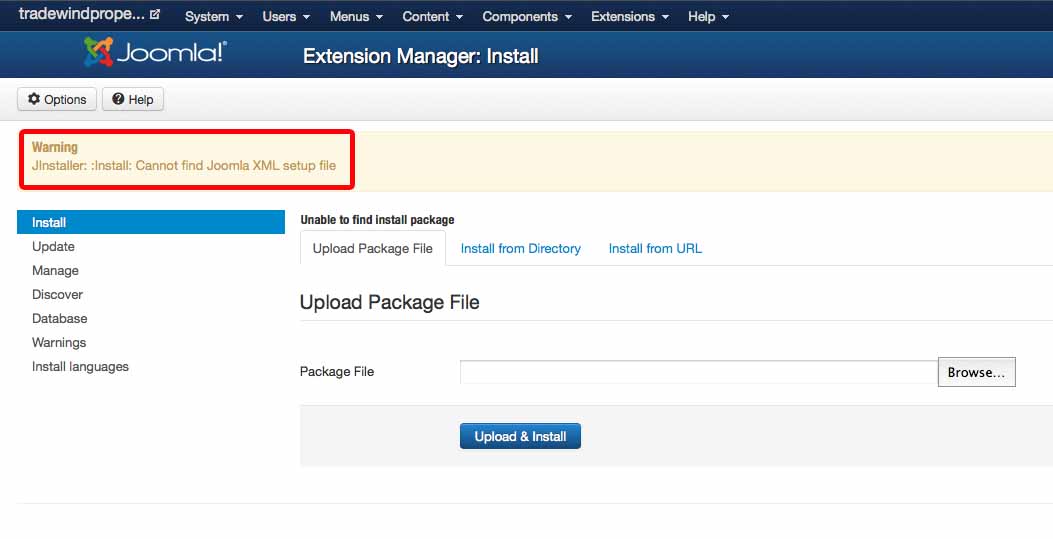
Task: Open the Menus dropdown menu
Action: [356, 17]
